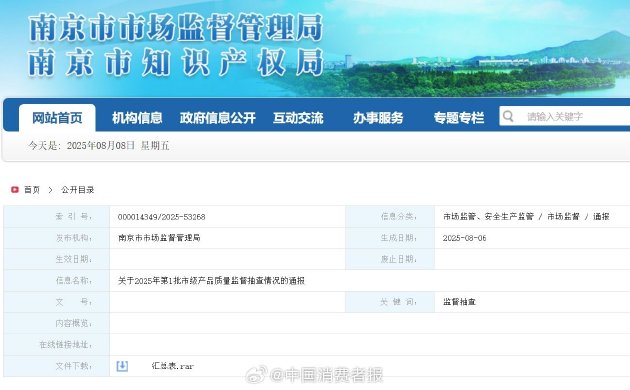630x390 pixels.
Task: Open the 网站首页 tab
Action: click(57, 118)
